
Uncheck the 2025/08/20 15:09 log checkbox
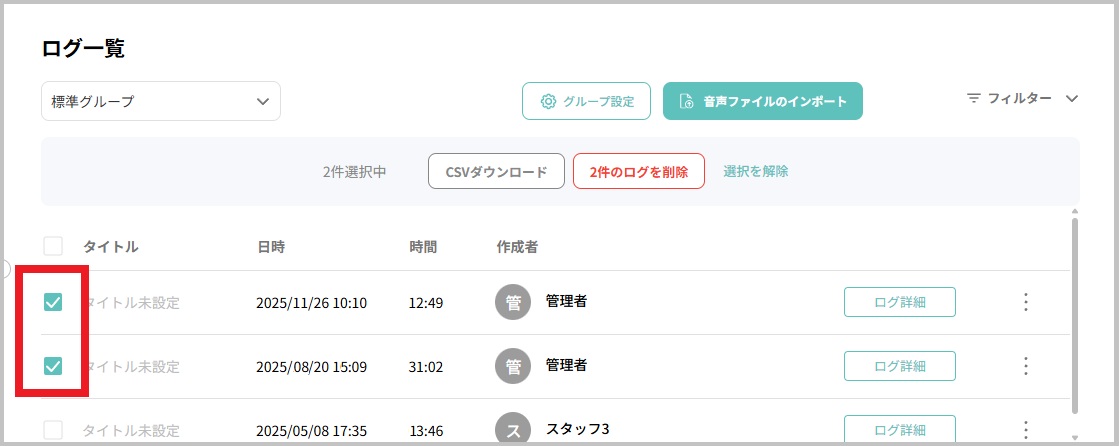coord(53,366)
